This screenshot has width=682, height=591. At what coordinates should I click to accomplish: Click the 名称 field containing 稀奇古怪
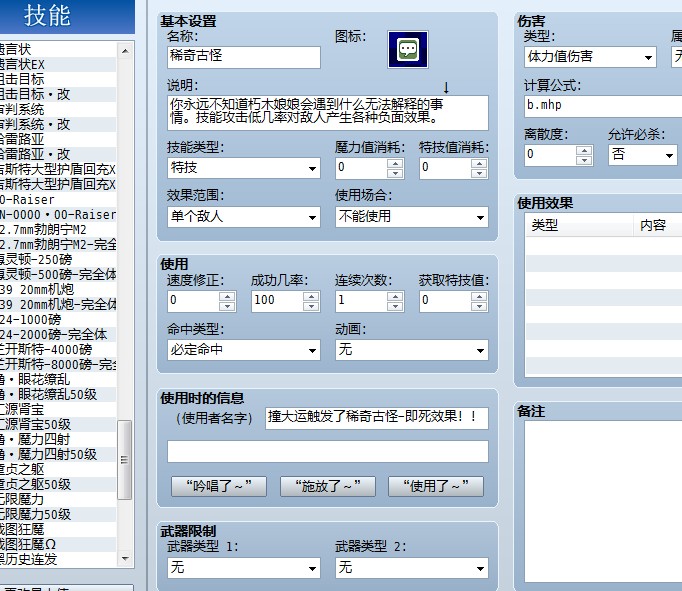[x=244, y=57]
